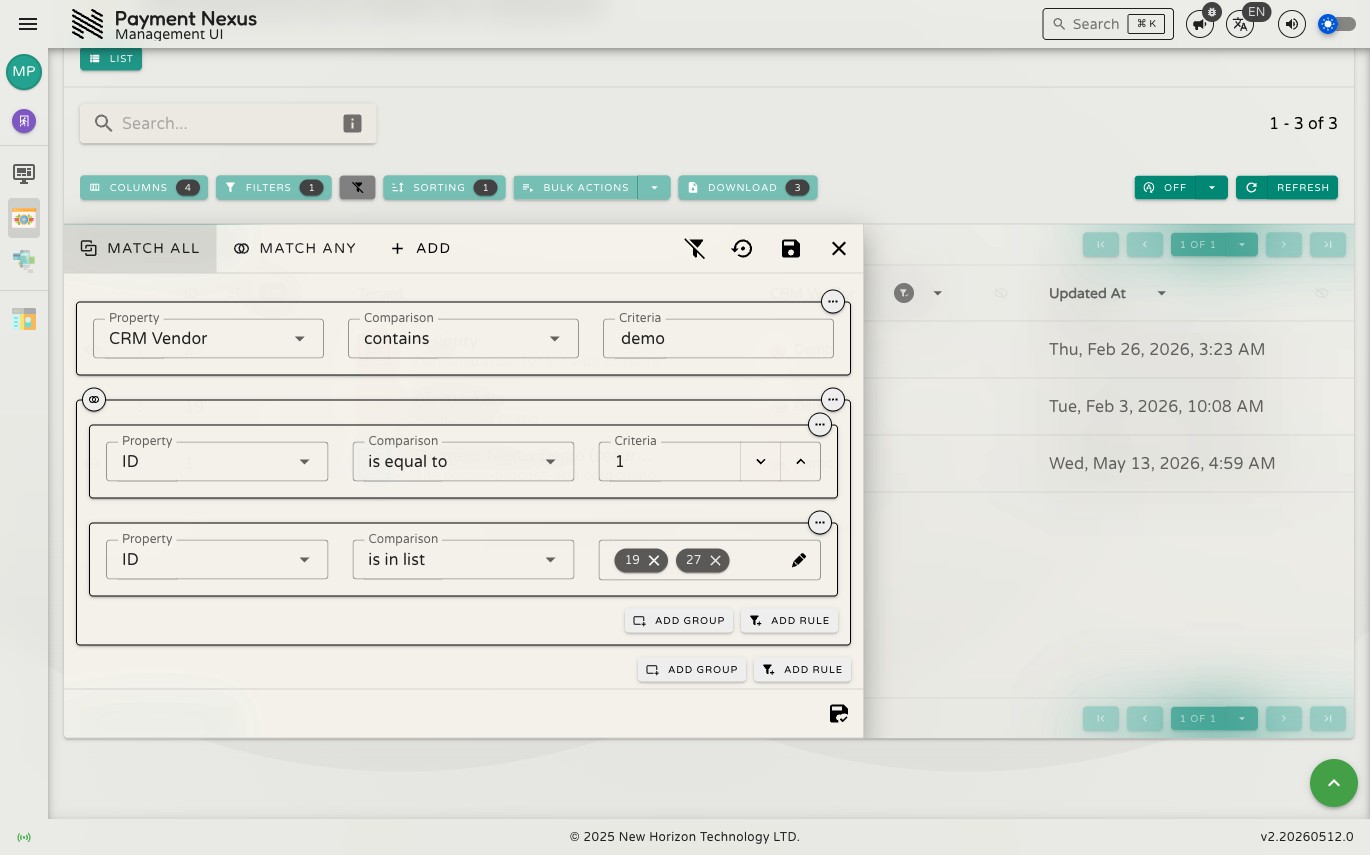Hide the Updated At column eye icon

point(1322,293)
